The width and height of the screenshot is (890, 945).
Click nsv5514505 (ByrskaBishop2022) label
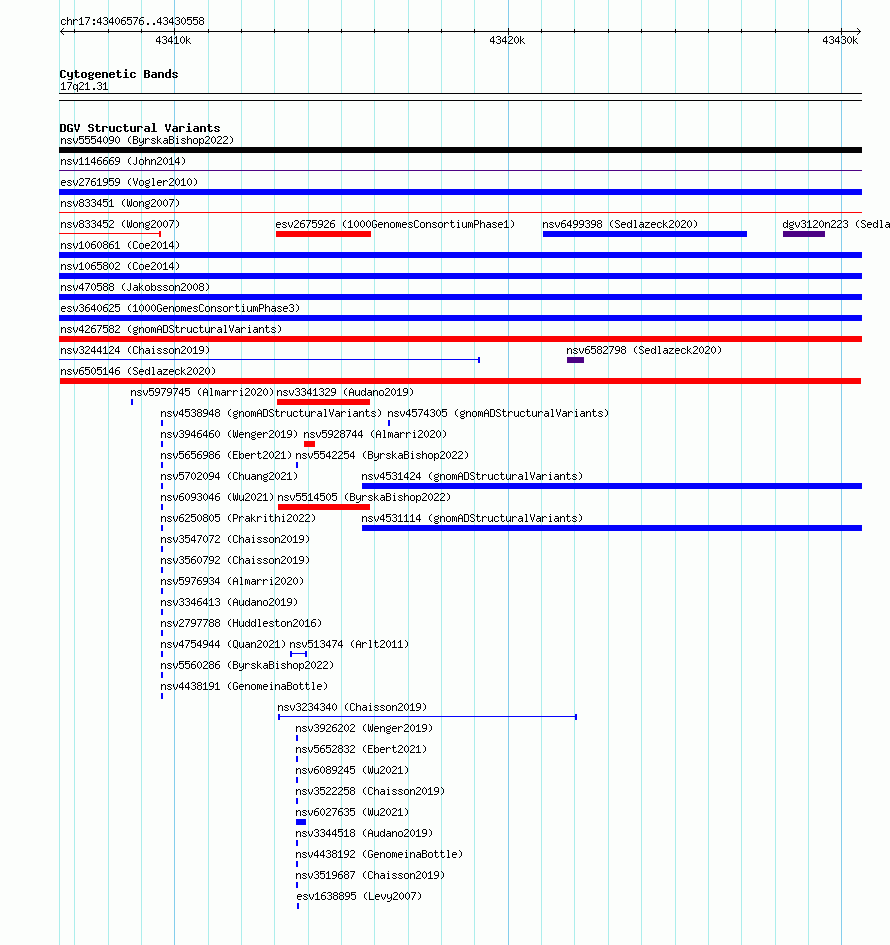(364, 498)
